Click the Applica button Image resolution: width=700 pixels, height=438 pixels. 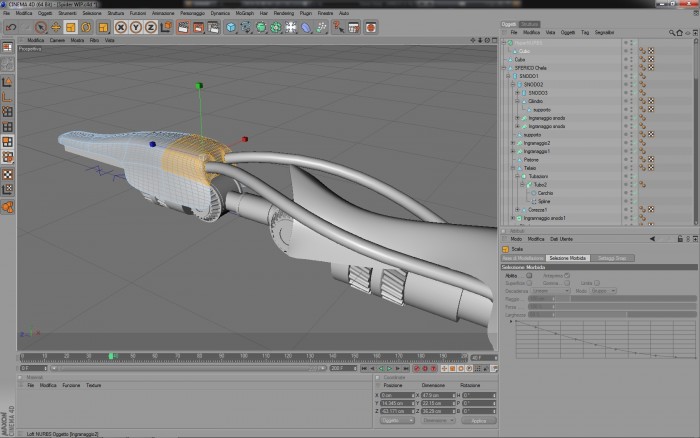[479, 421]
